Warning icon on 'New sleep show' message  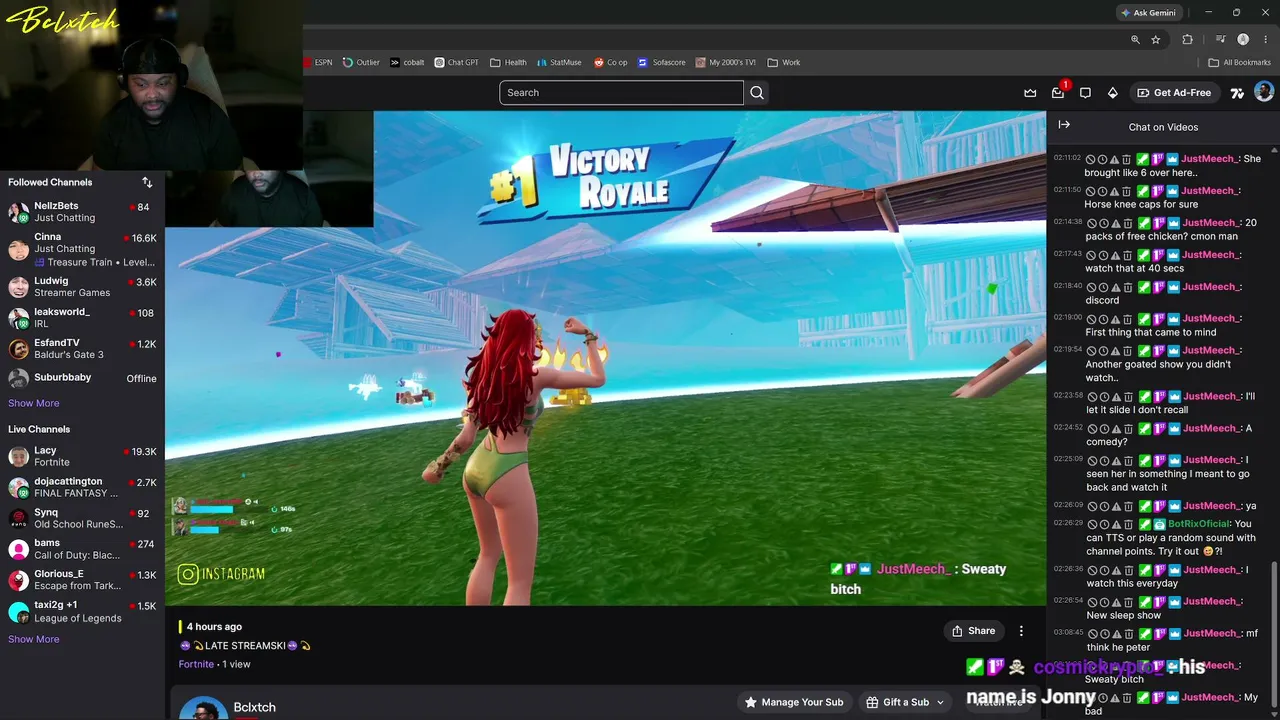[1115, 601]
